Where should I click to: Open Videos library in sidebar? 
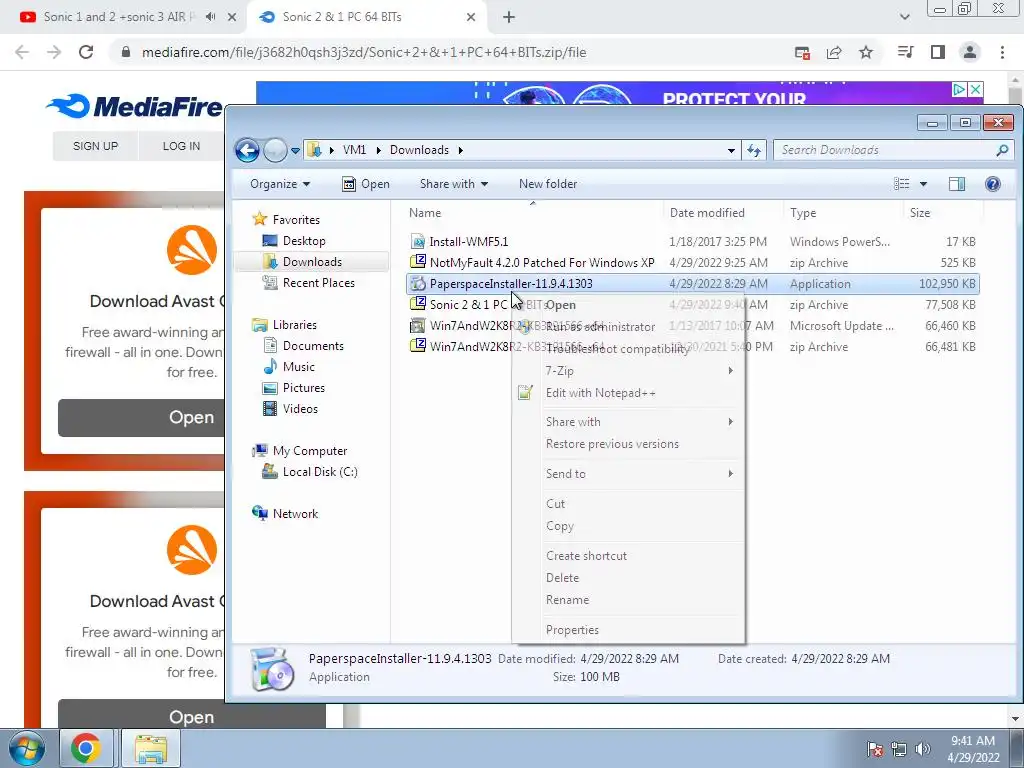coord(300,409)
